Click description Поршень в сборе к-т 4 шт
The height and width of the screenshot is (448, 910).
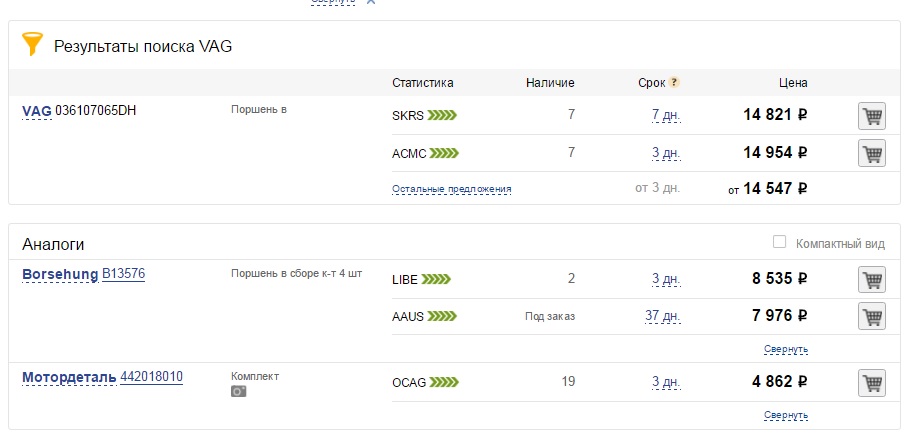coord(297,274)
